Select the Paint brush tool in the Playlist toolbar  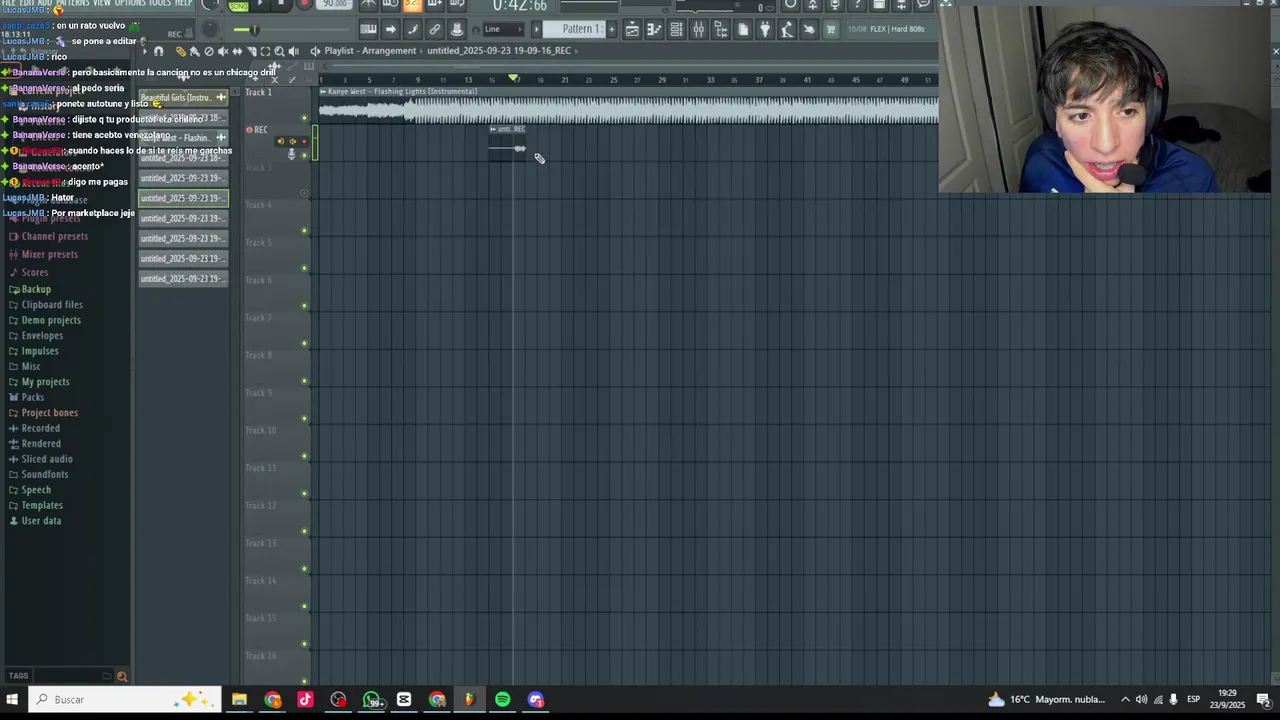194,51
